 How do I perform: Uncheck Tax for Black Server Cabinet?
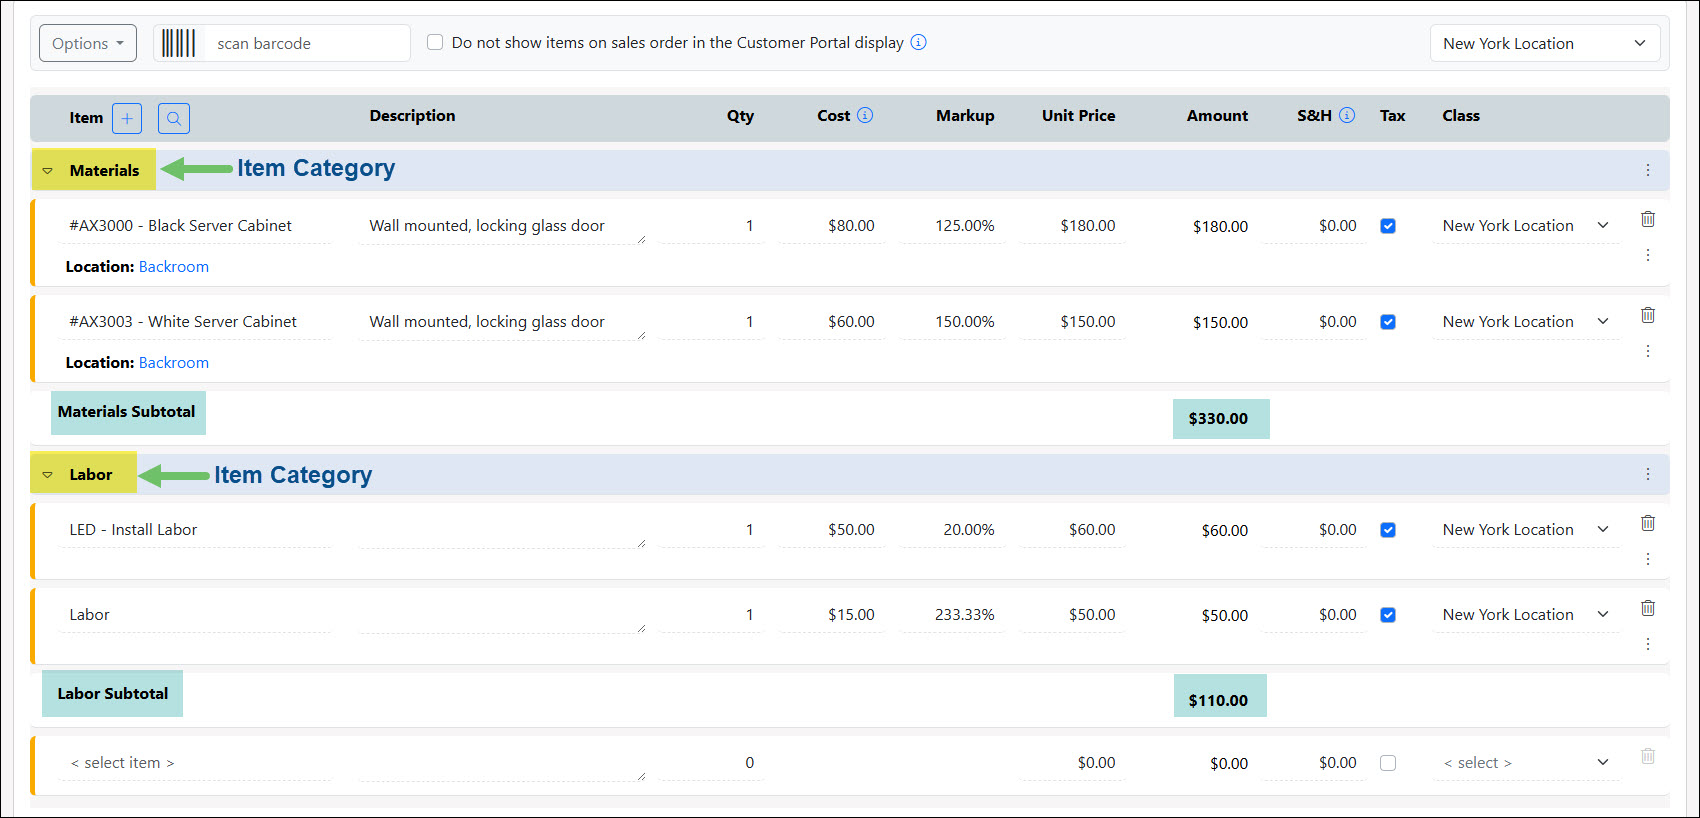(1388, 226)
